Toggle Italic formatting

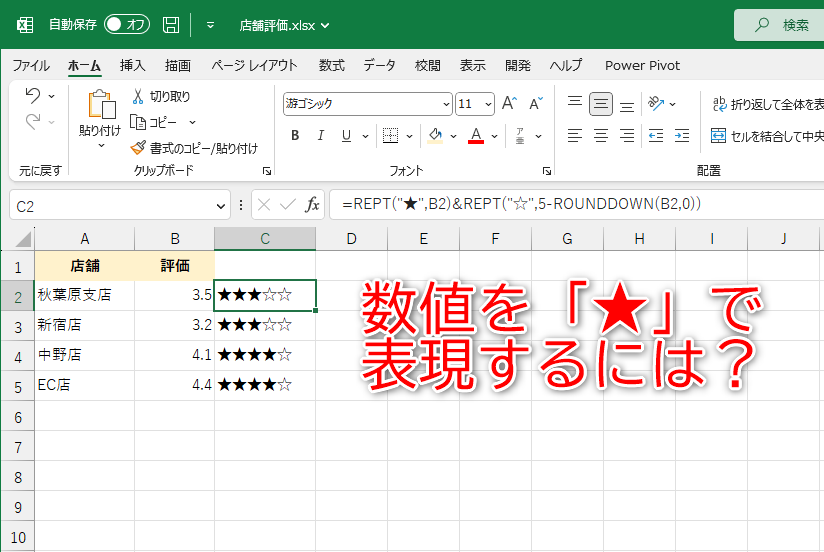point(321,136)
